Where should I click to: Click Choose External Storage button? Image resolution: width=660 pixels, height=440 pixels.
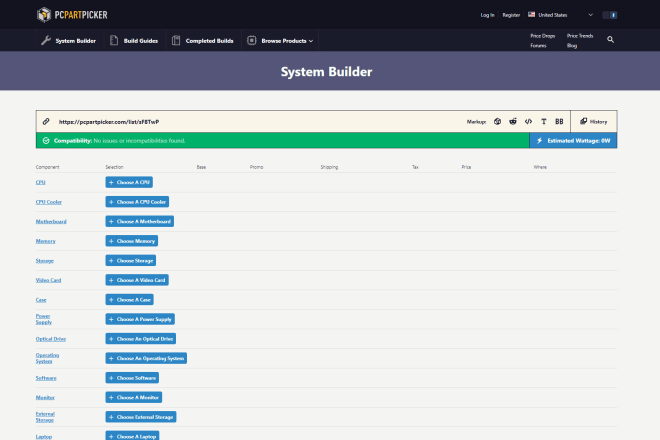click(x=141, y=417)
